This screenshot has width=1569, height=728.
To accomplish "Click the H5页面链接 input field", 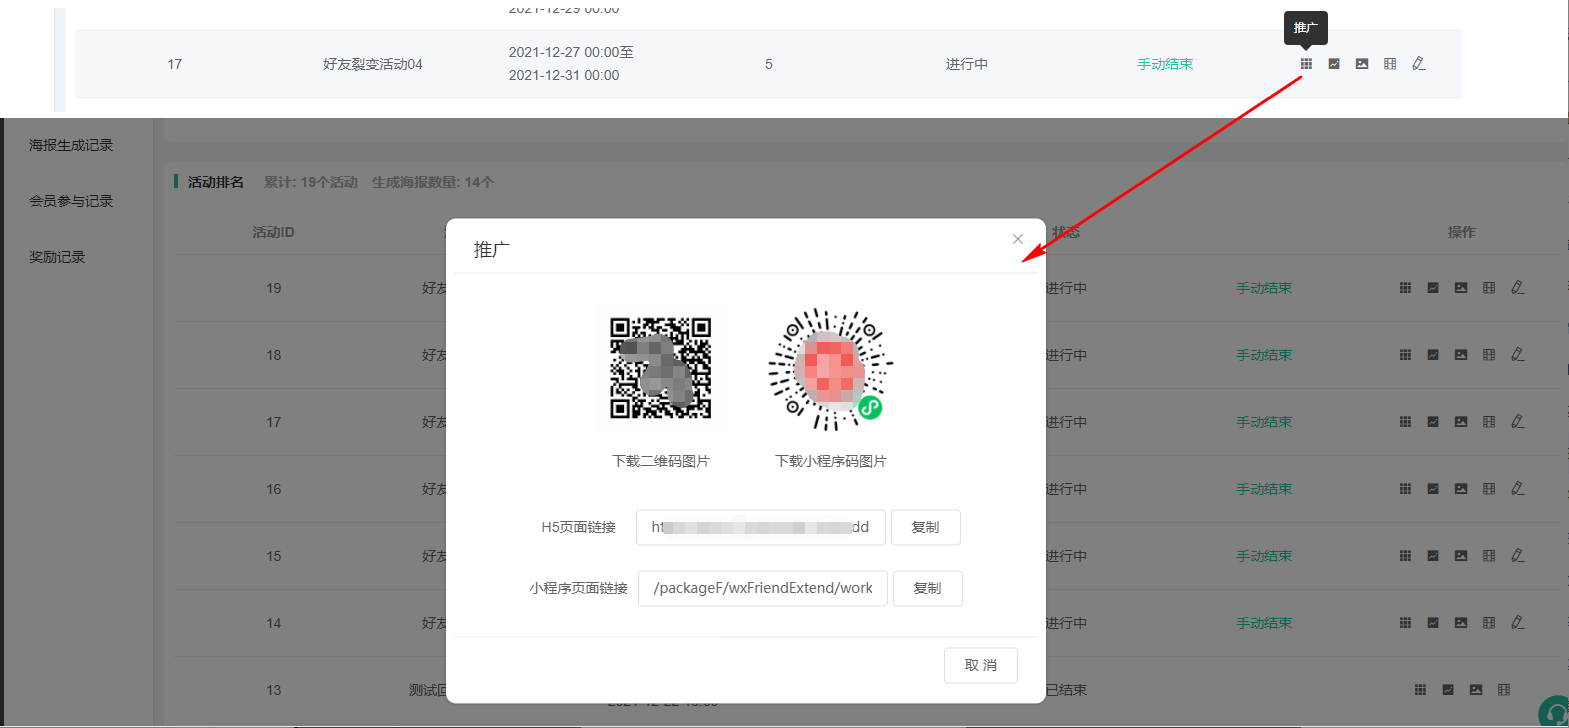I will click(760, 527).
